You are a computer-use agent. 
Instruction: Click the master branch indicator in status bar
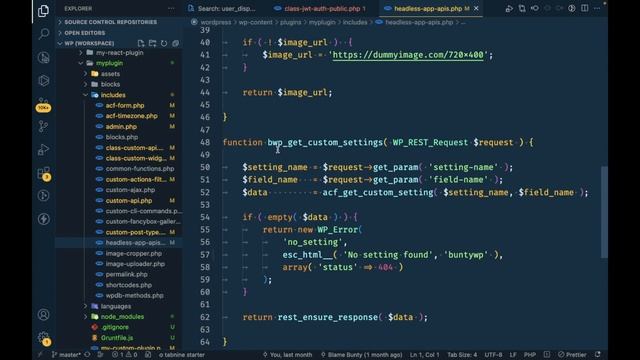[66, 355]
